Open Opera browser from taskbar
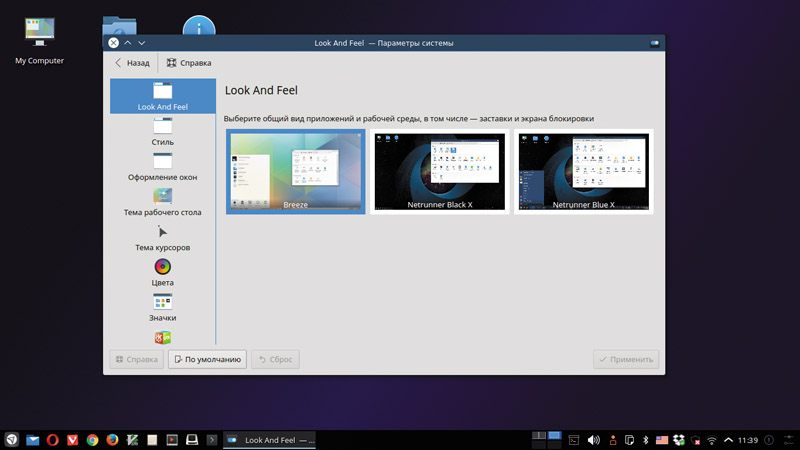 coord(53,440)
